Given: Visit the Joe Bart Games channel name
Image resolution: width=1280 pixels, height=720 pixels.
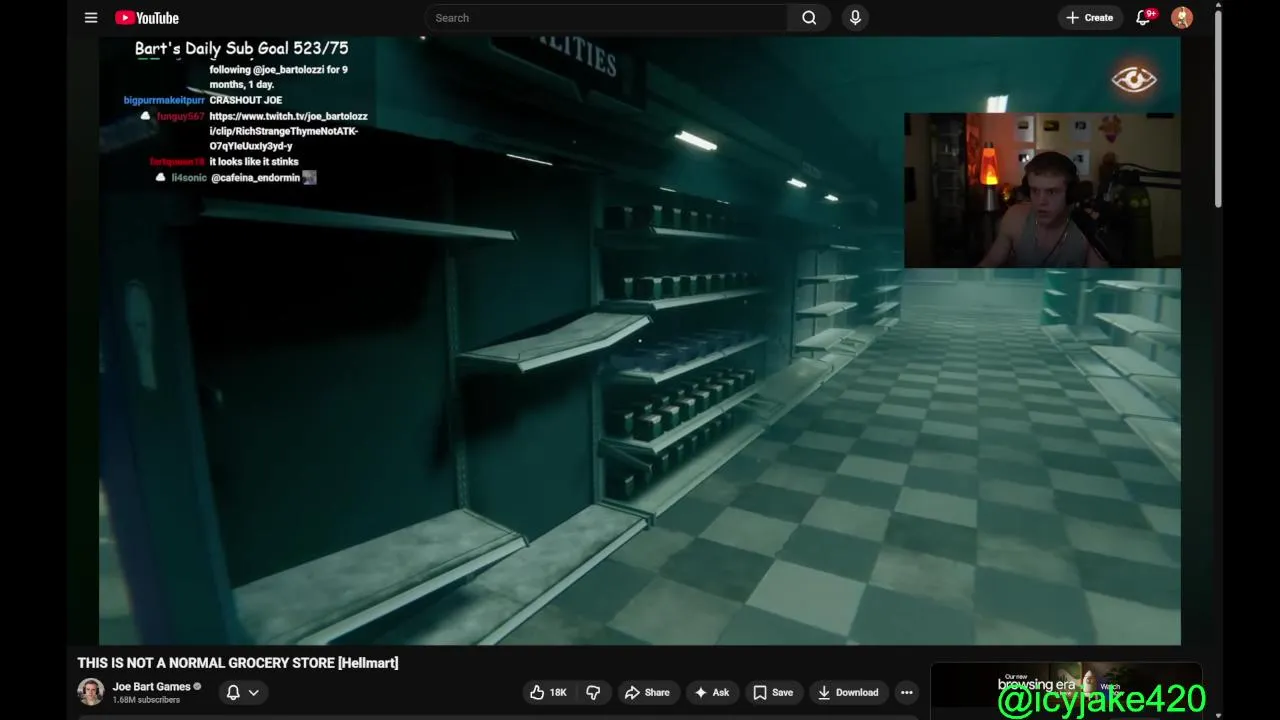Looking at the screenshot, I should click(x=151, y=687).
